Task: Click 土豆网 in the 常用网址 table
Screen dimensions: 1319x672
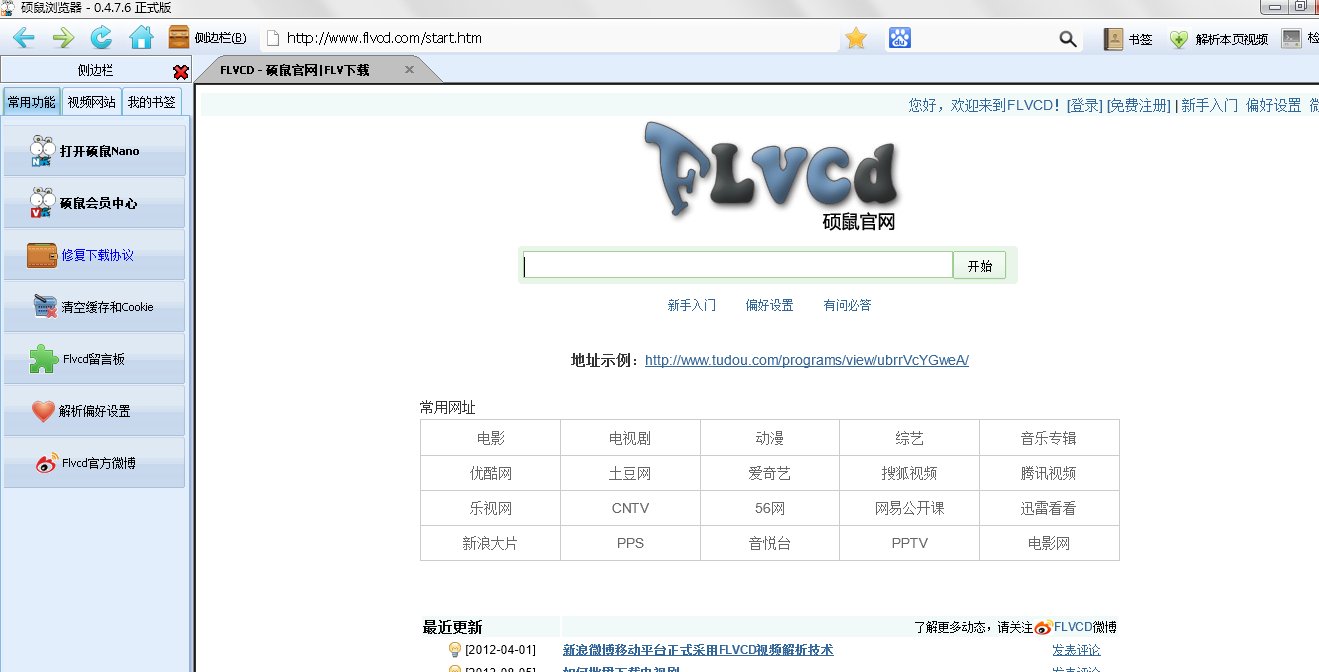Action: click(630, 472)
